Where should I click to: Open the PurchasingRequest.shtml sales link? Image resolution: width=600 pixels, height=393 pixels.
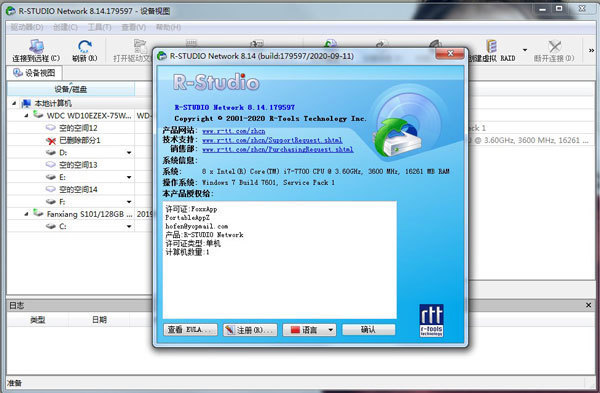click(x=277, y=149)
